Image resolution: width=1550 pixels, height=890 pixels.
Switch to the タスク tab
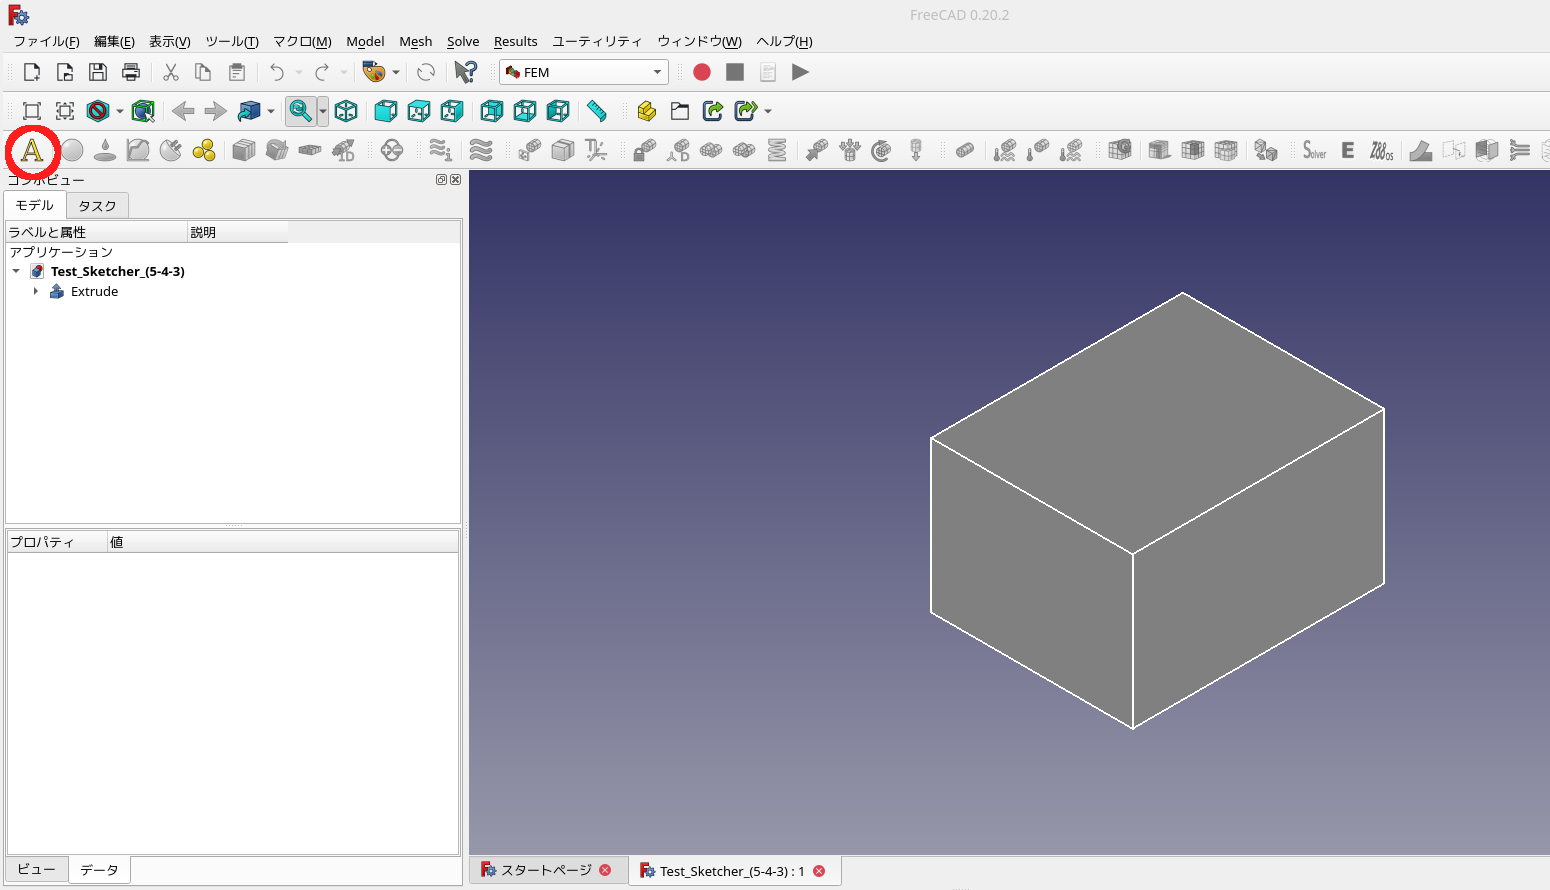(x=97, y=205)
